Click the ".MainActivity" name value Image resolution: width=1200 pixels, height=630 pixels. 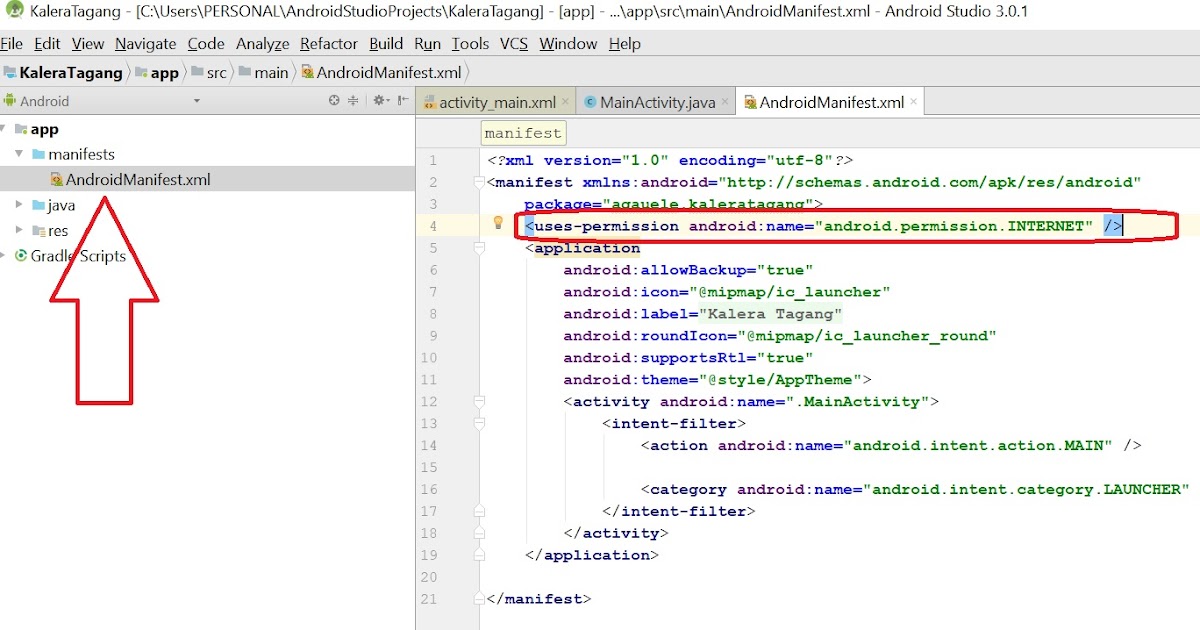858,402
